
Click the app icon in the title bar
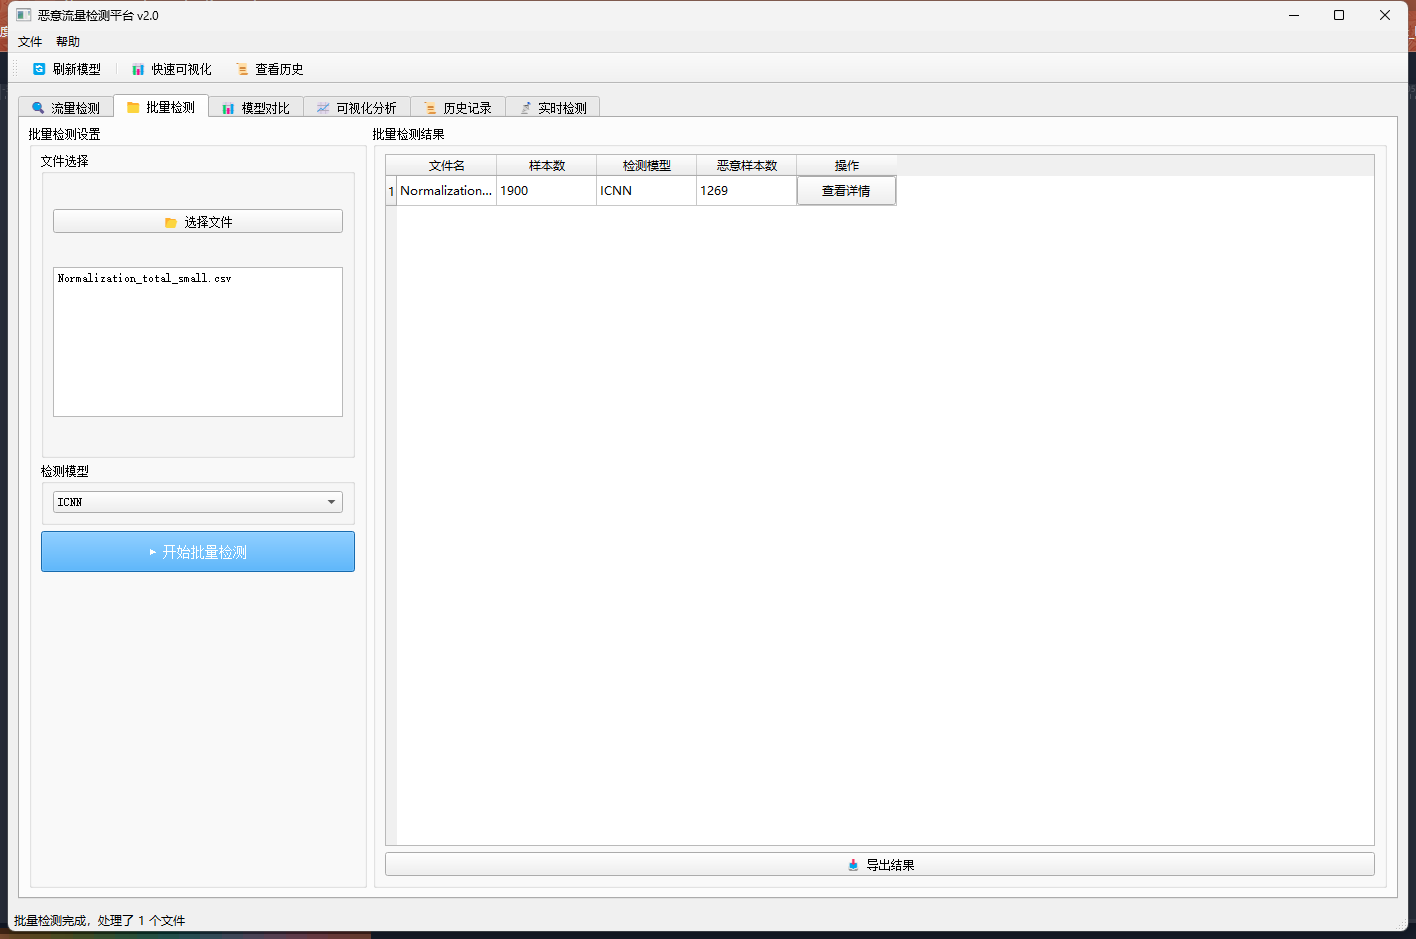pos(24,15)
